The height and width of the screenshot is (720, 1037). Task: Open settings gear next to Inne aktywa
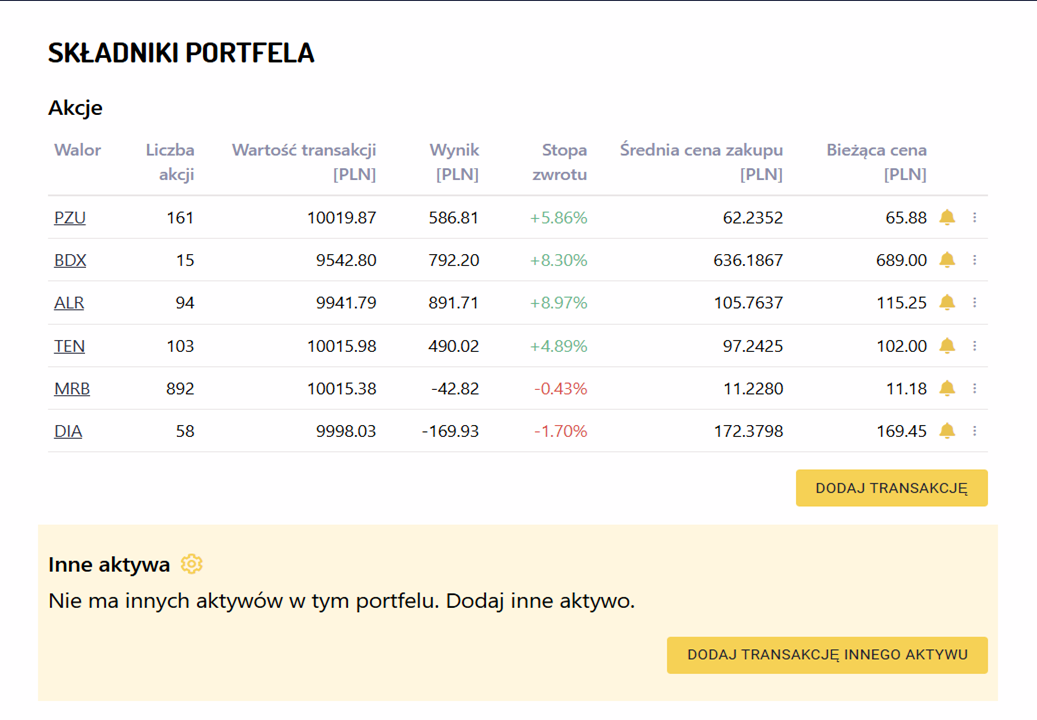pyautogui.click(x=192, y=564)
